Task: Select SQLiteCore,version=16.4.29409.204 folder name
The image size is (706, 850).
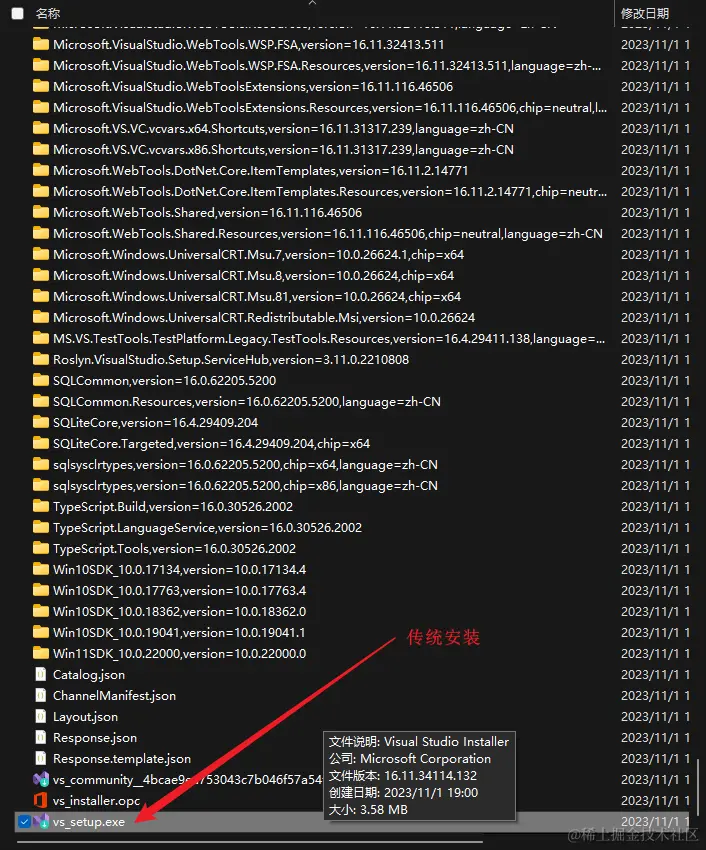Action: coord(156,422)
